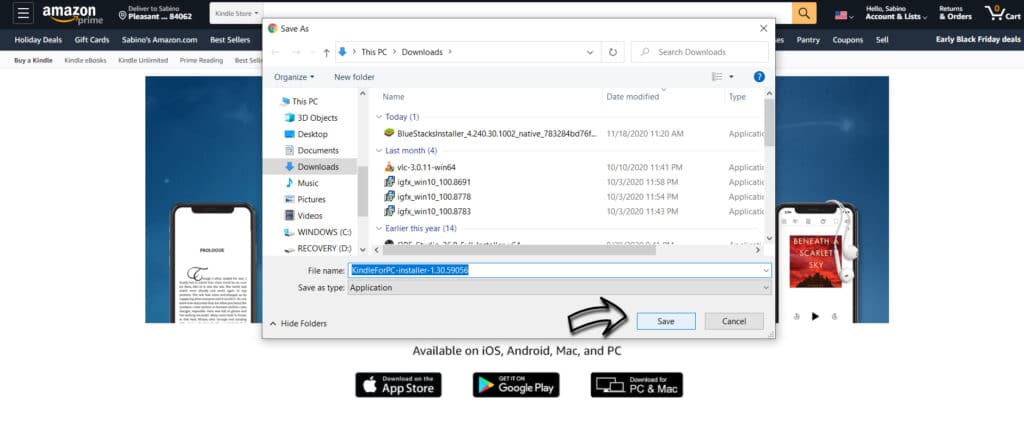The image size is (1024, 439).
Task: Refresh the Downloads folder listing
Action: click(613, 52)
